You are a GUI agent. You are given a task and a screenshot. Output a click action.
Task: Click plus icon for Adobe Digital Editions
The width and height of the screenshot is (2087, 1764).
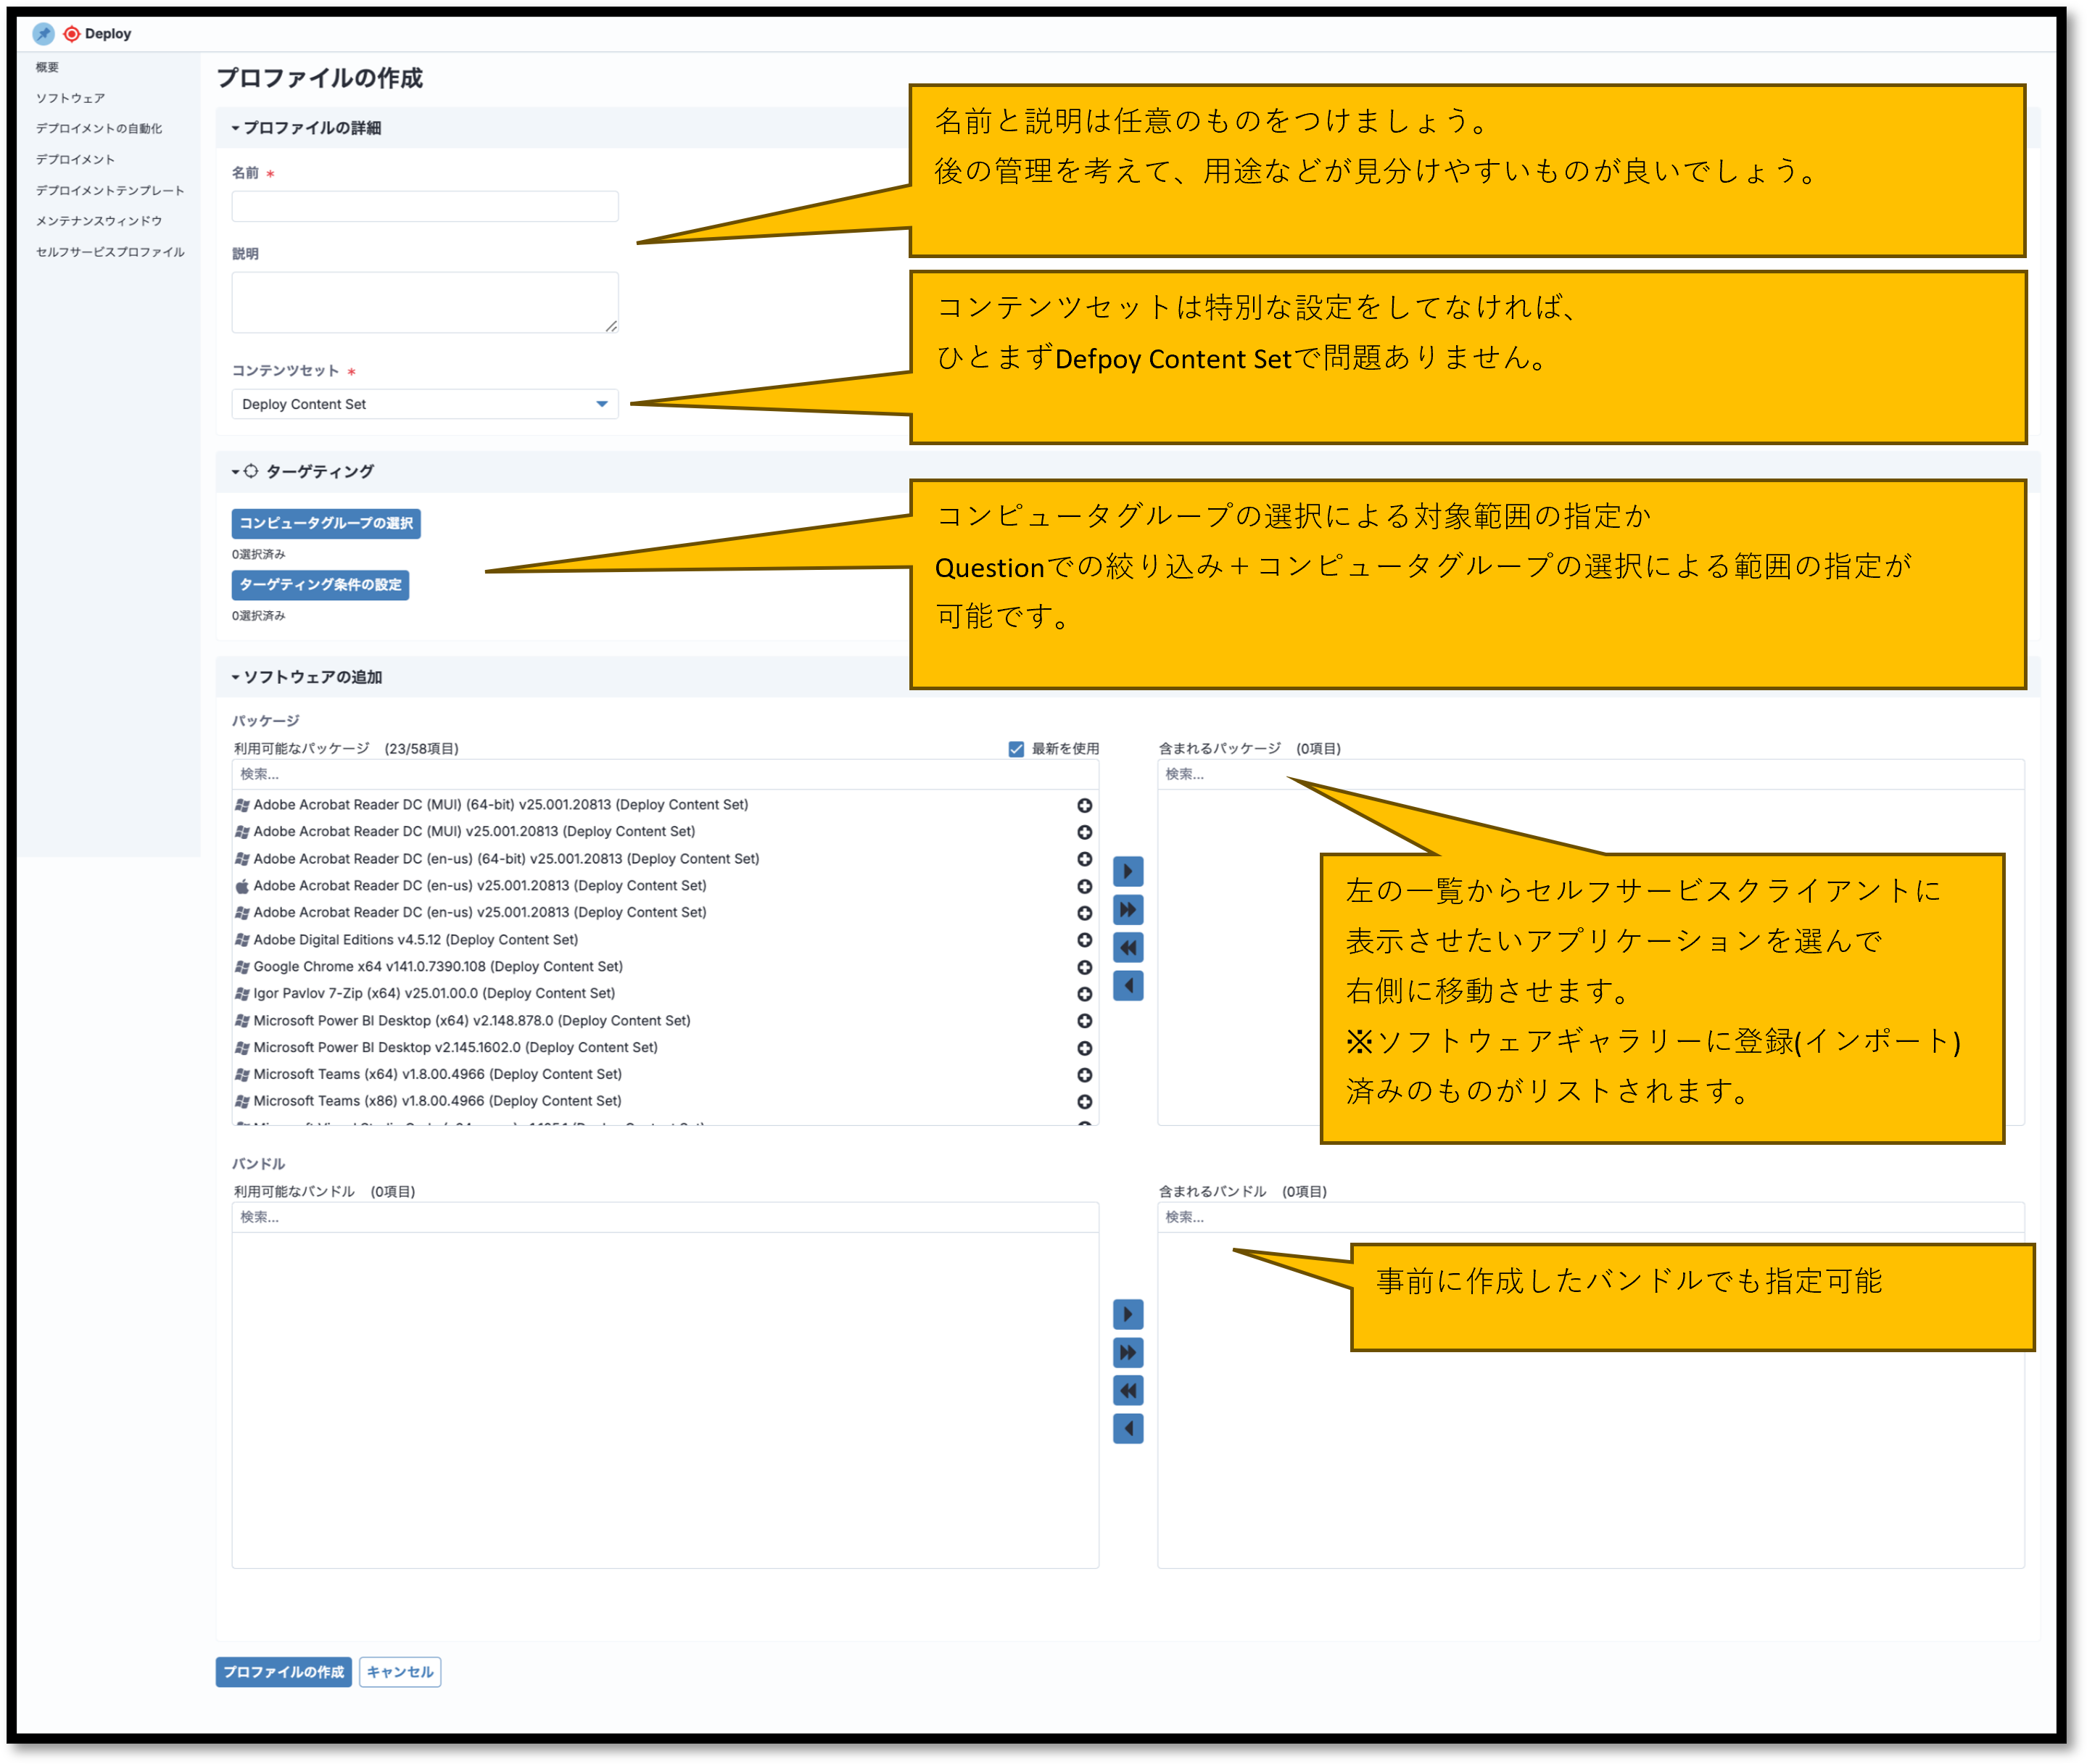(1084, 940)
